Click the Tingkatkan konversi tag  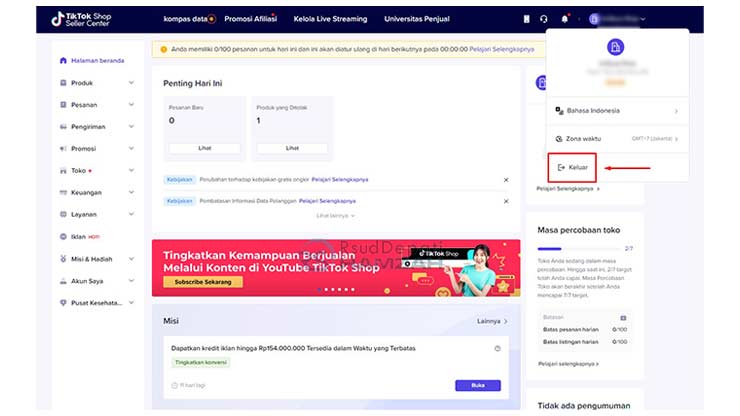coord(201,362)
